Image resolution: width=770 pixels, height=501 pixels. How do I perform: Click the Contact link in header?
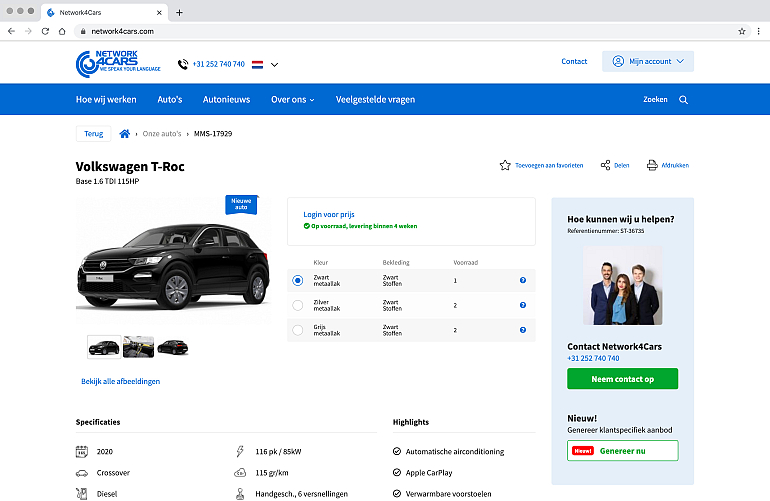tap(574, 61)
